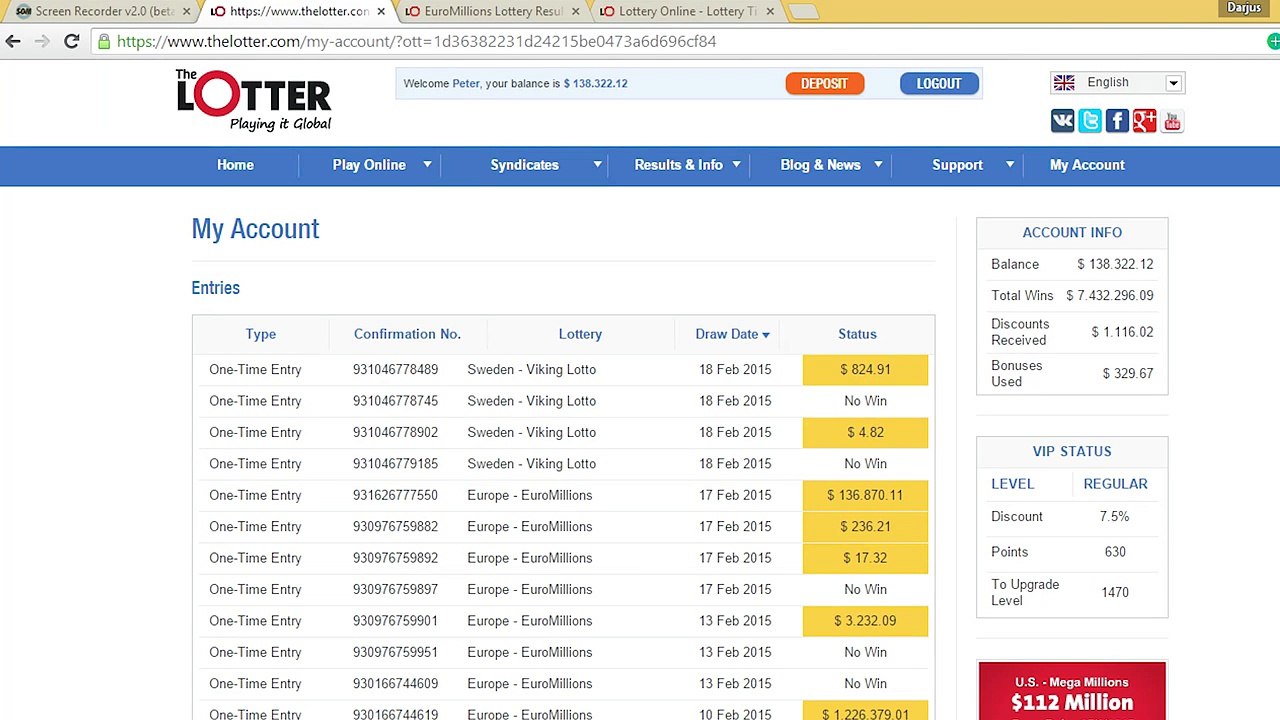The height and width of the screenshot is (720, 1280).
Task: Open the Google Plus icon
Action: point(1144,121)
